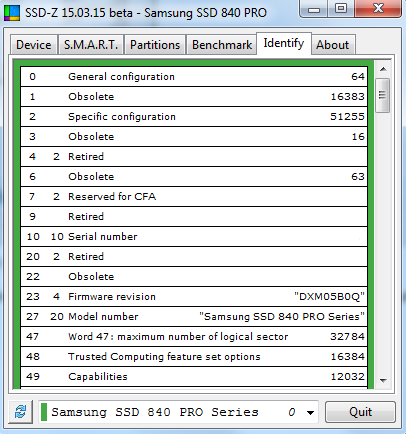
Task: Go to the Partitions tab
Action: tap(155, 45)
